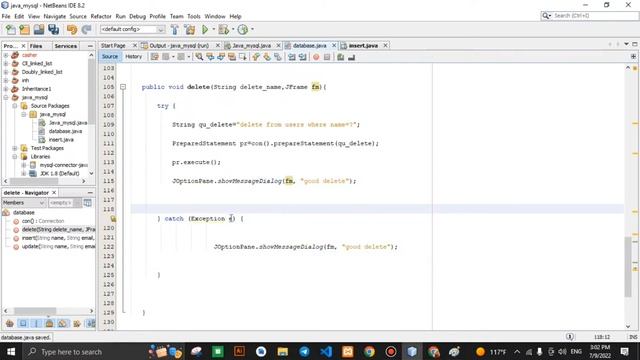Open the Run Project dropdown arrow
The width and height of the screenshot is (640, 360).
click(213, 29)
